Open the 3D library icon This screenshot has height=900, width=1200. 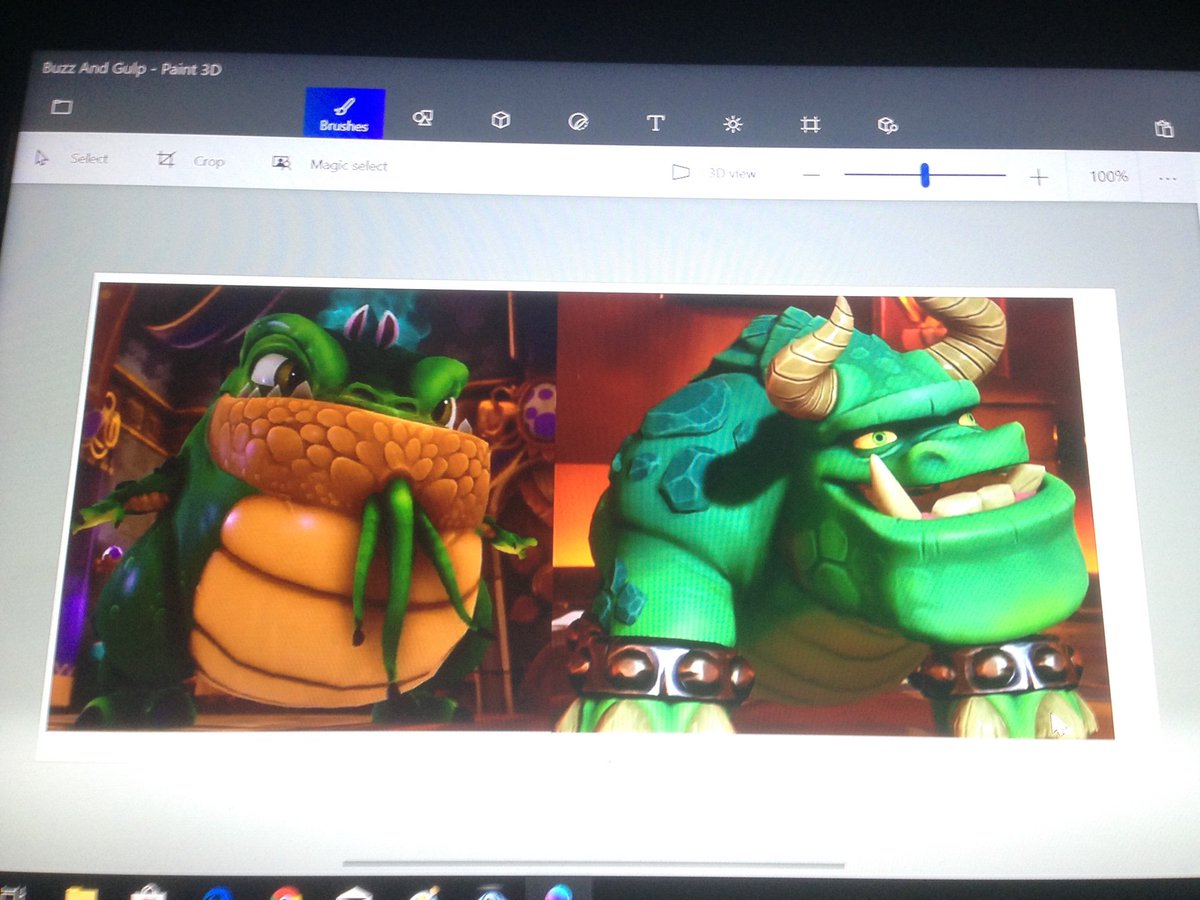[887, 126]
